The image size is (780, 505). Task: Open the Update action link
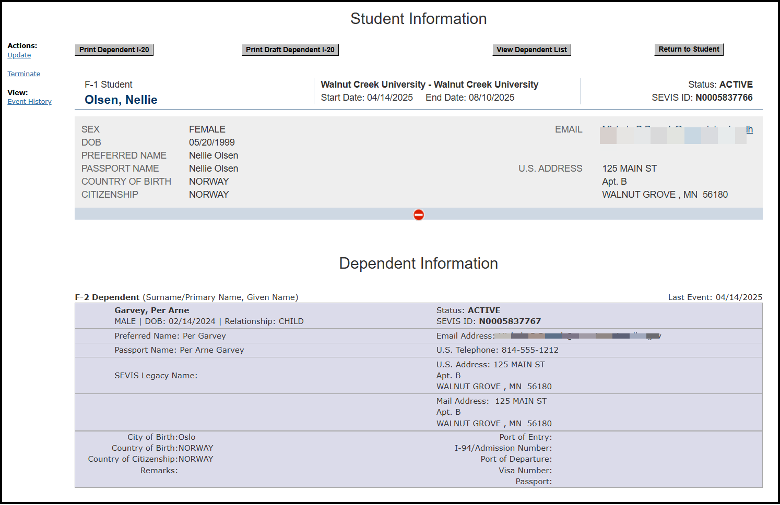click(x=19, y=55)
